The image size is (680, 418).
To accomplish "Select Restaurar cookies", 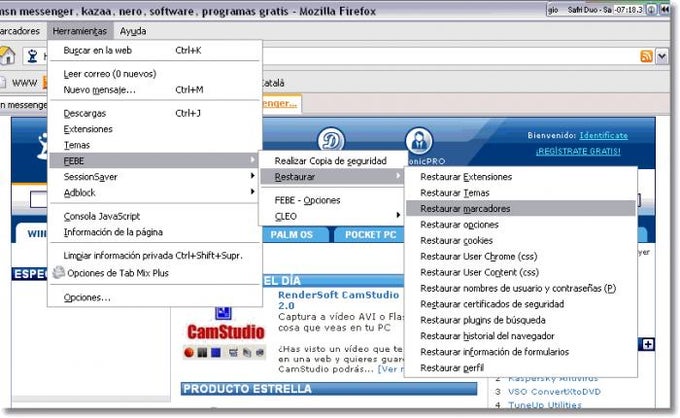I will coord(520,241).
